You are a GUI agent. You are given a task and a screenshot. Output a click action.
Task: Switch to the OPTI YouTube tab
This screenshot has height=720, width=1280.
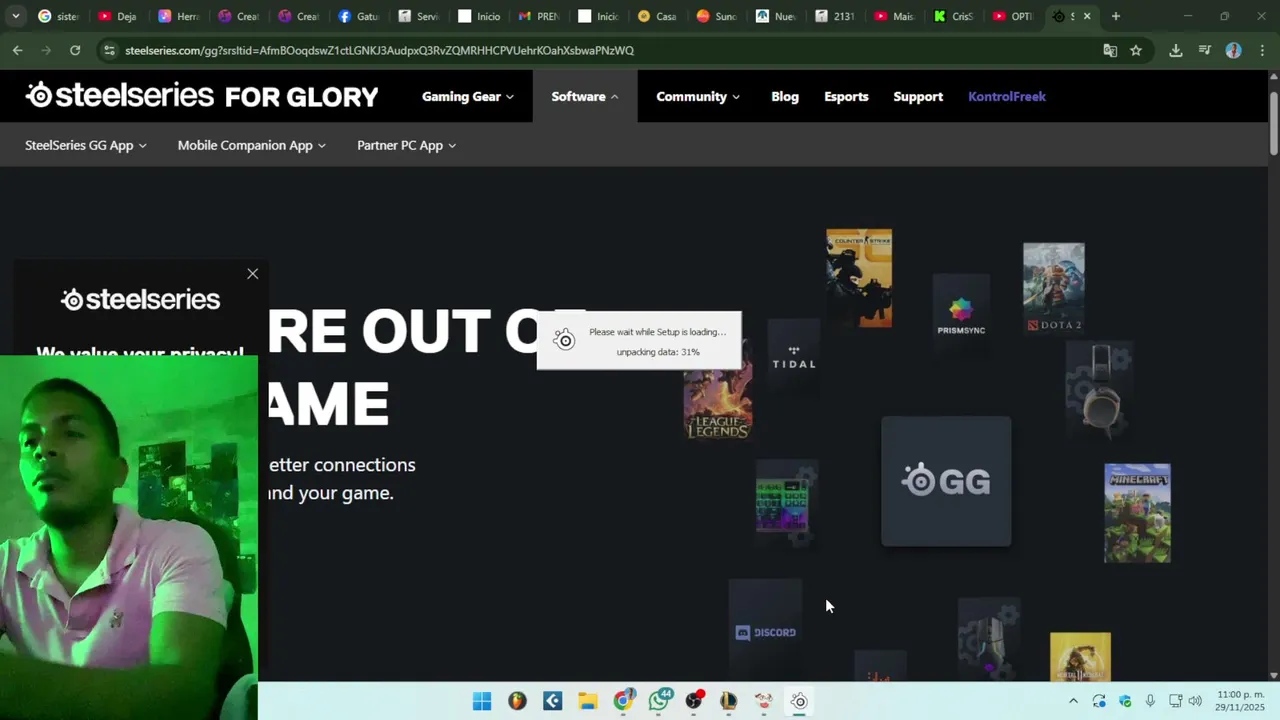coord(1012,16)
